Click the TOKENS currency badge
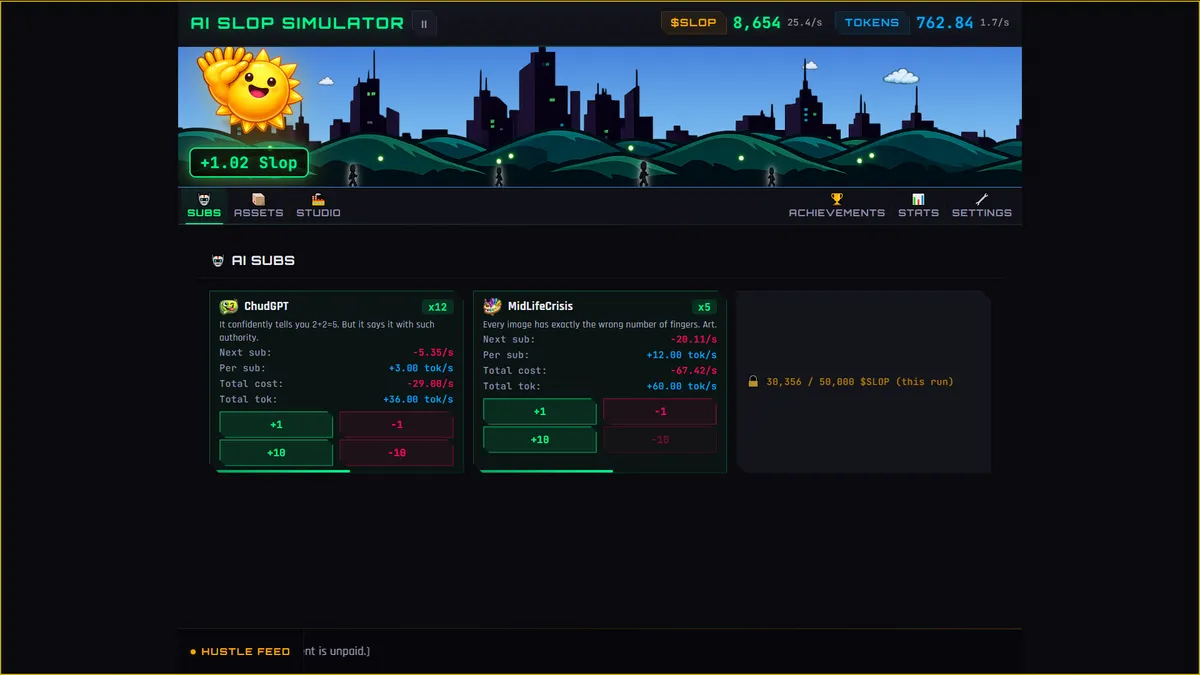 (872, 21)
